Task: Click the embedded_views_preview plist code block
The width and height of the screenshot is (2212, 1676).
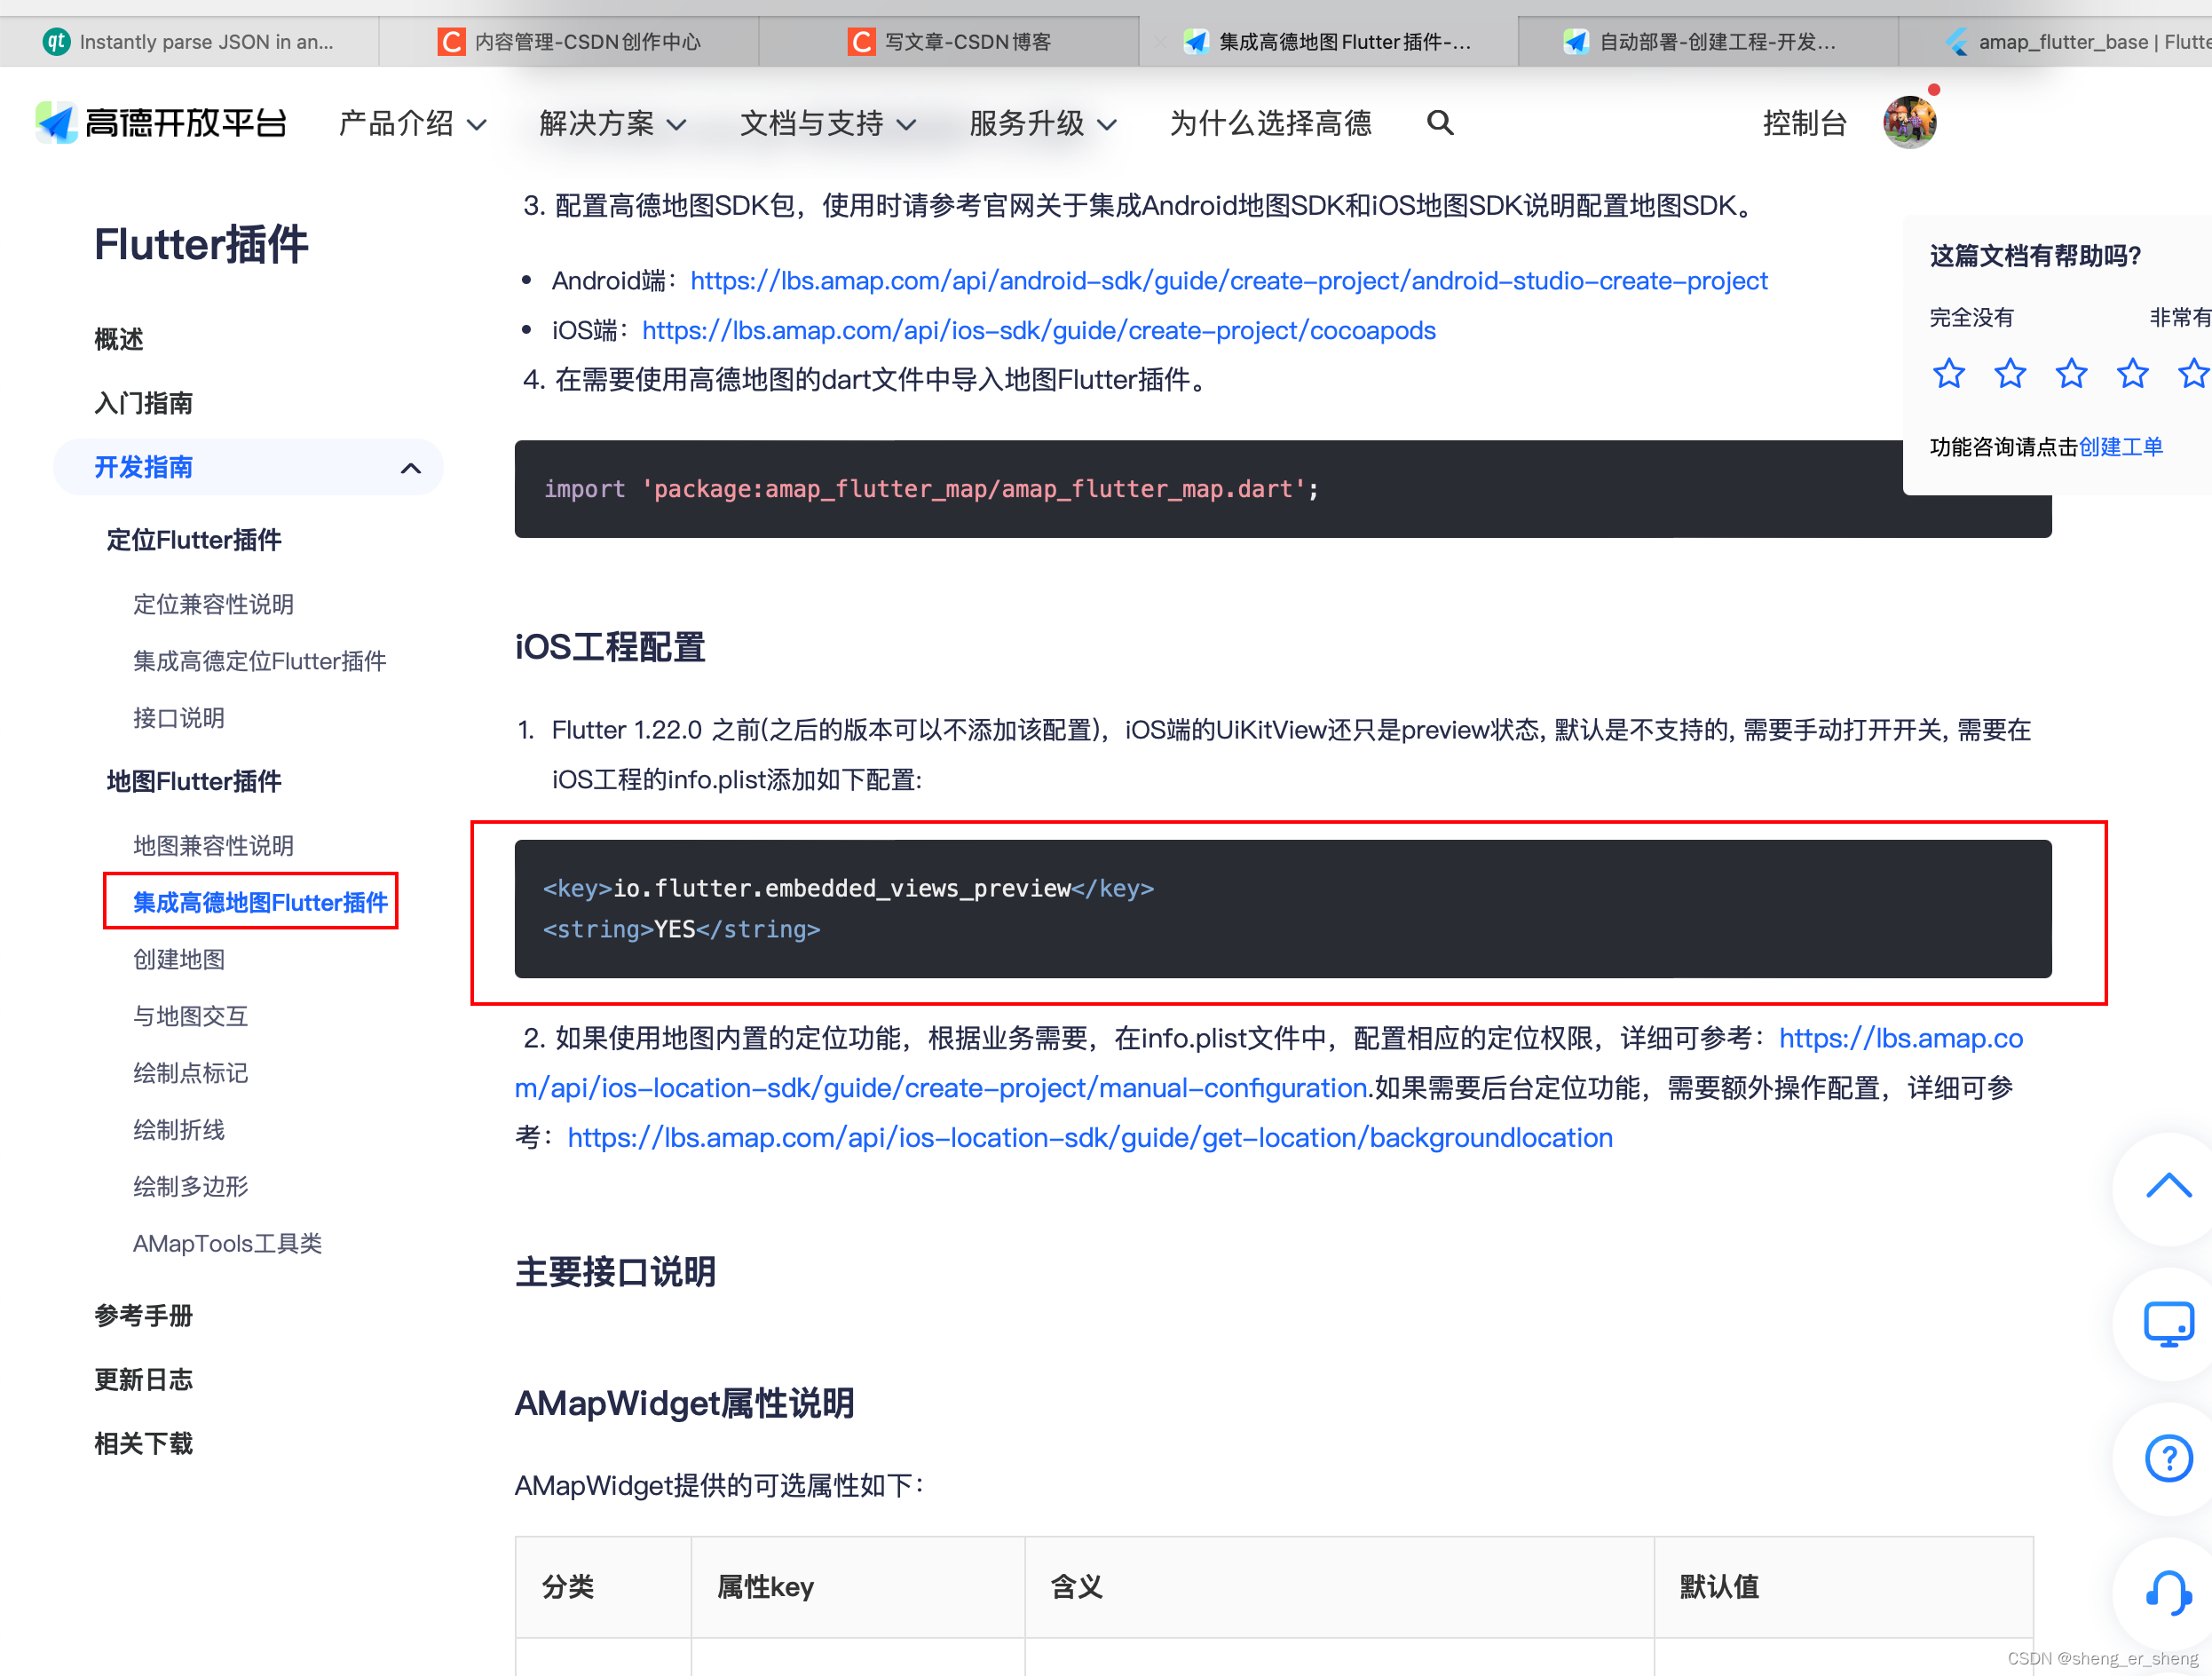Action: [x=1283, y=909]
